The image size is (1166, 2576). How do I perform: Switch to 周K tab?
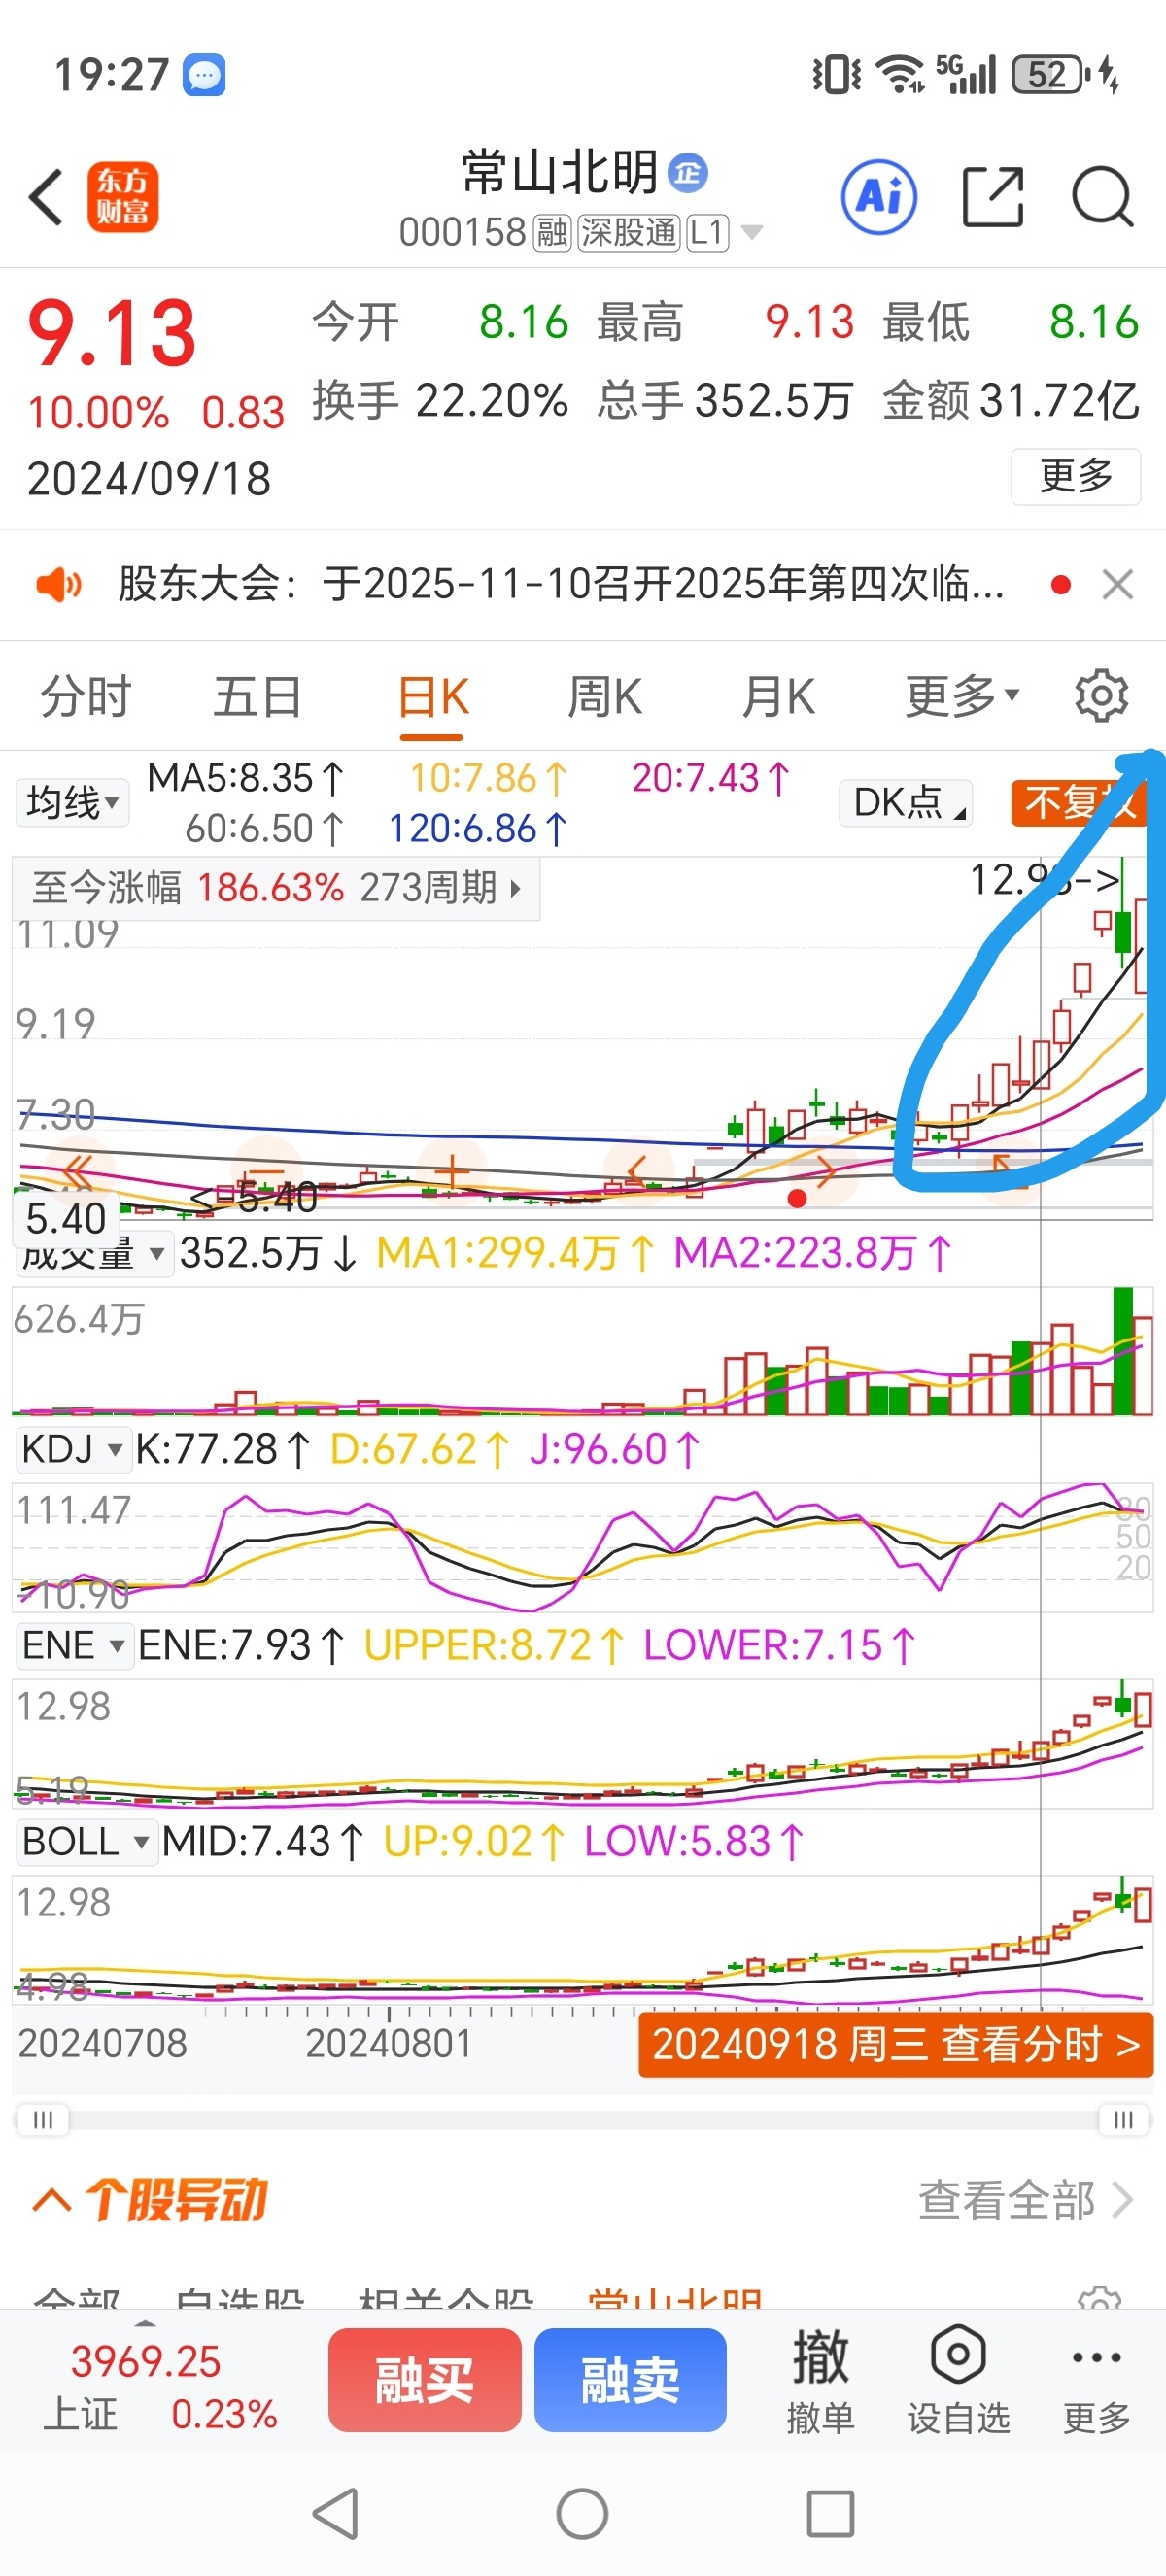pyautogui.click(x=605, y=696)
